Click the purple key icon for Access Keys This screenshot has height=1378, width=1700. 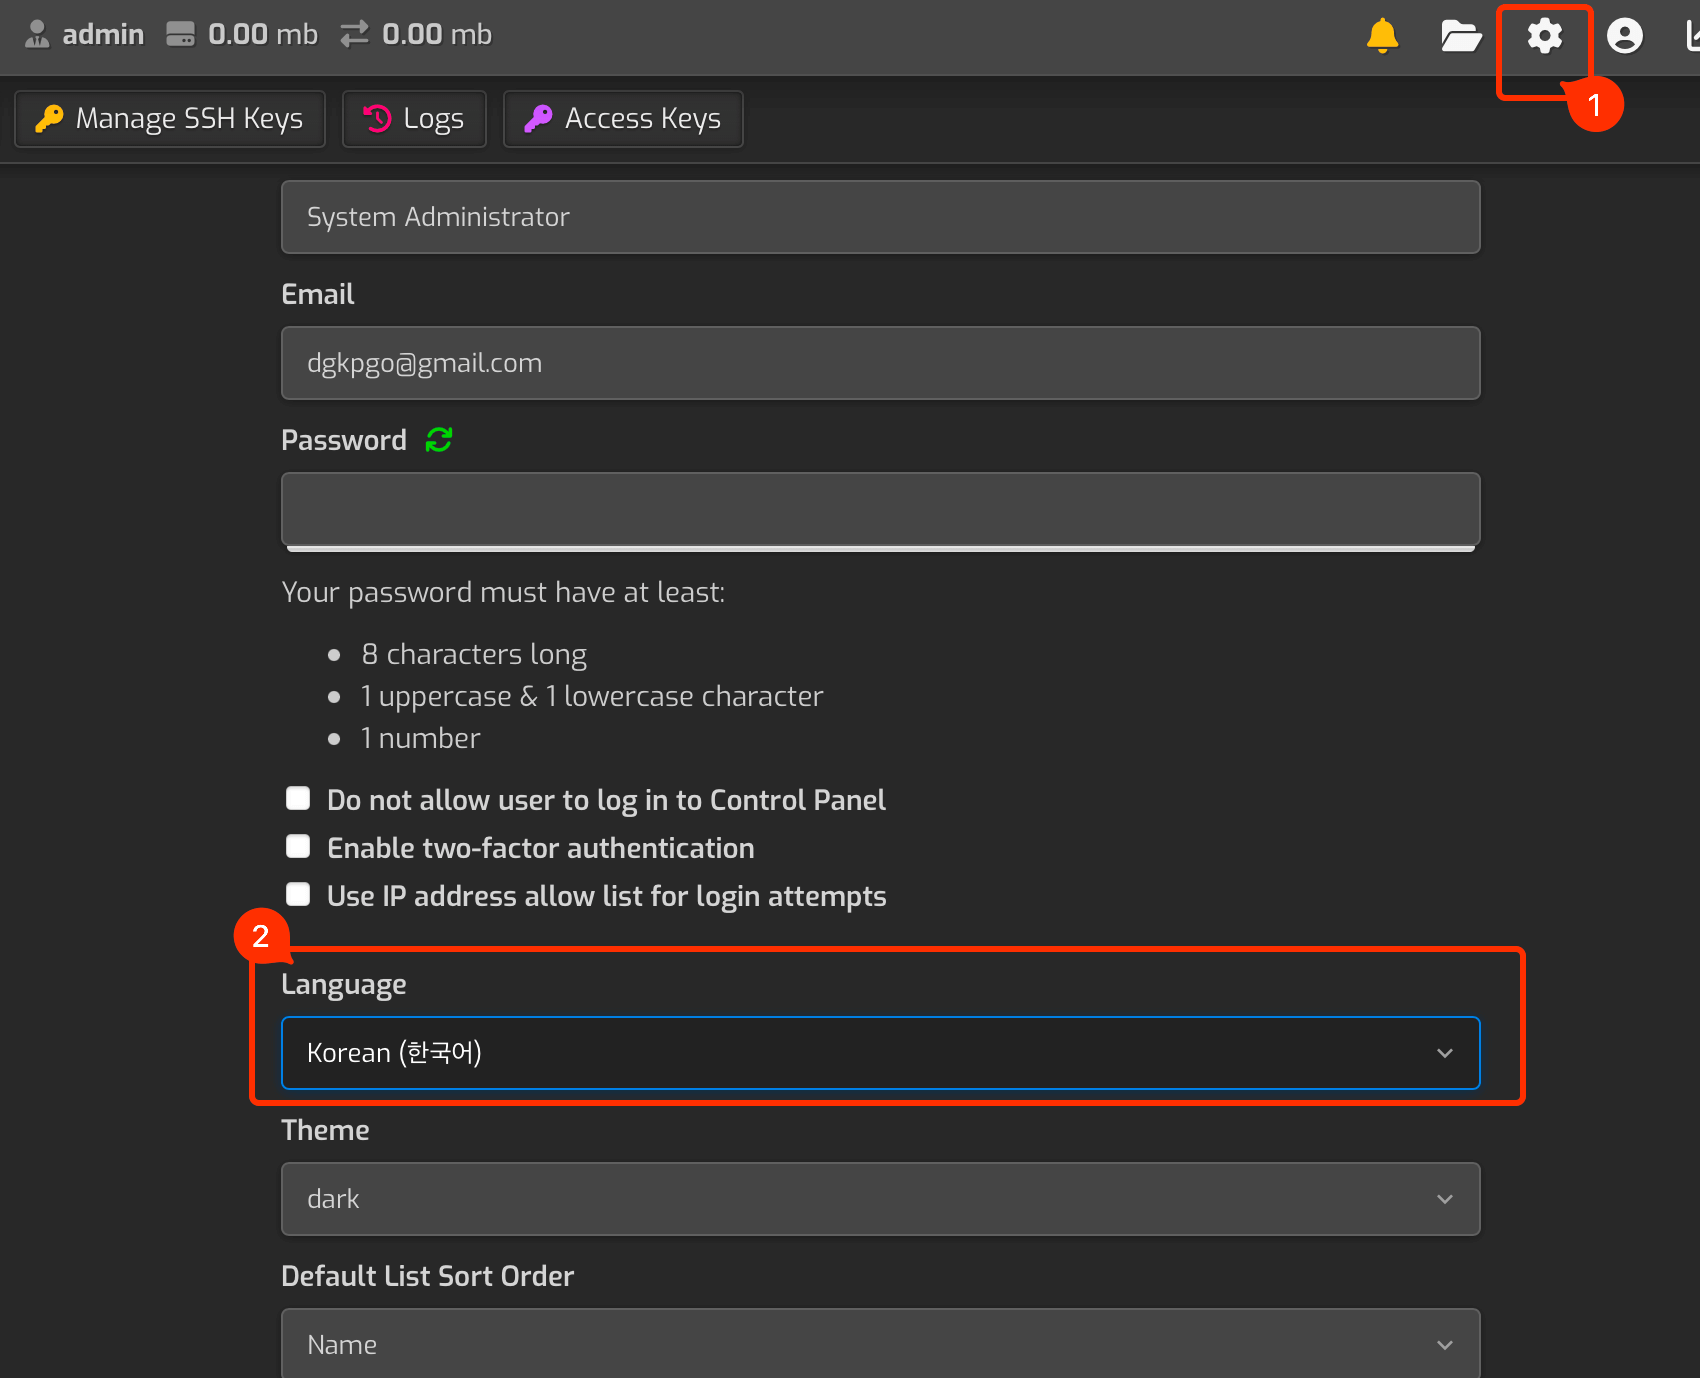[x=538, y=118]
